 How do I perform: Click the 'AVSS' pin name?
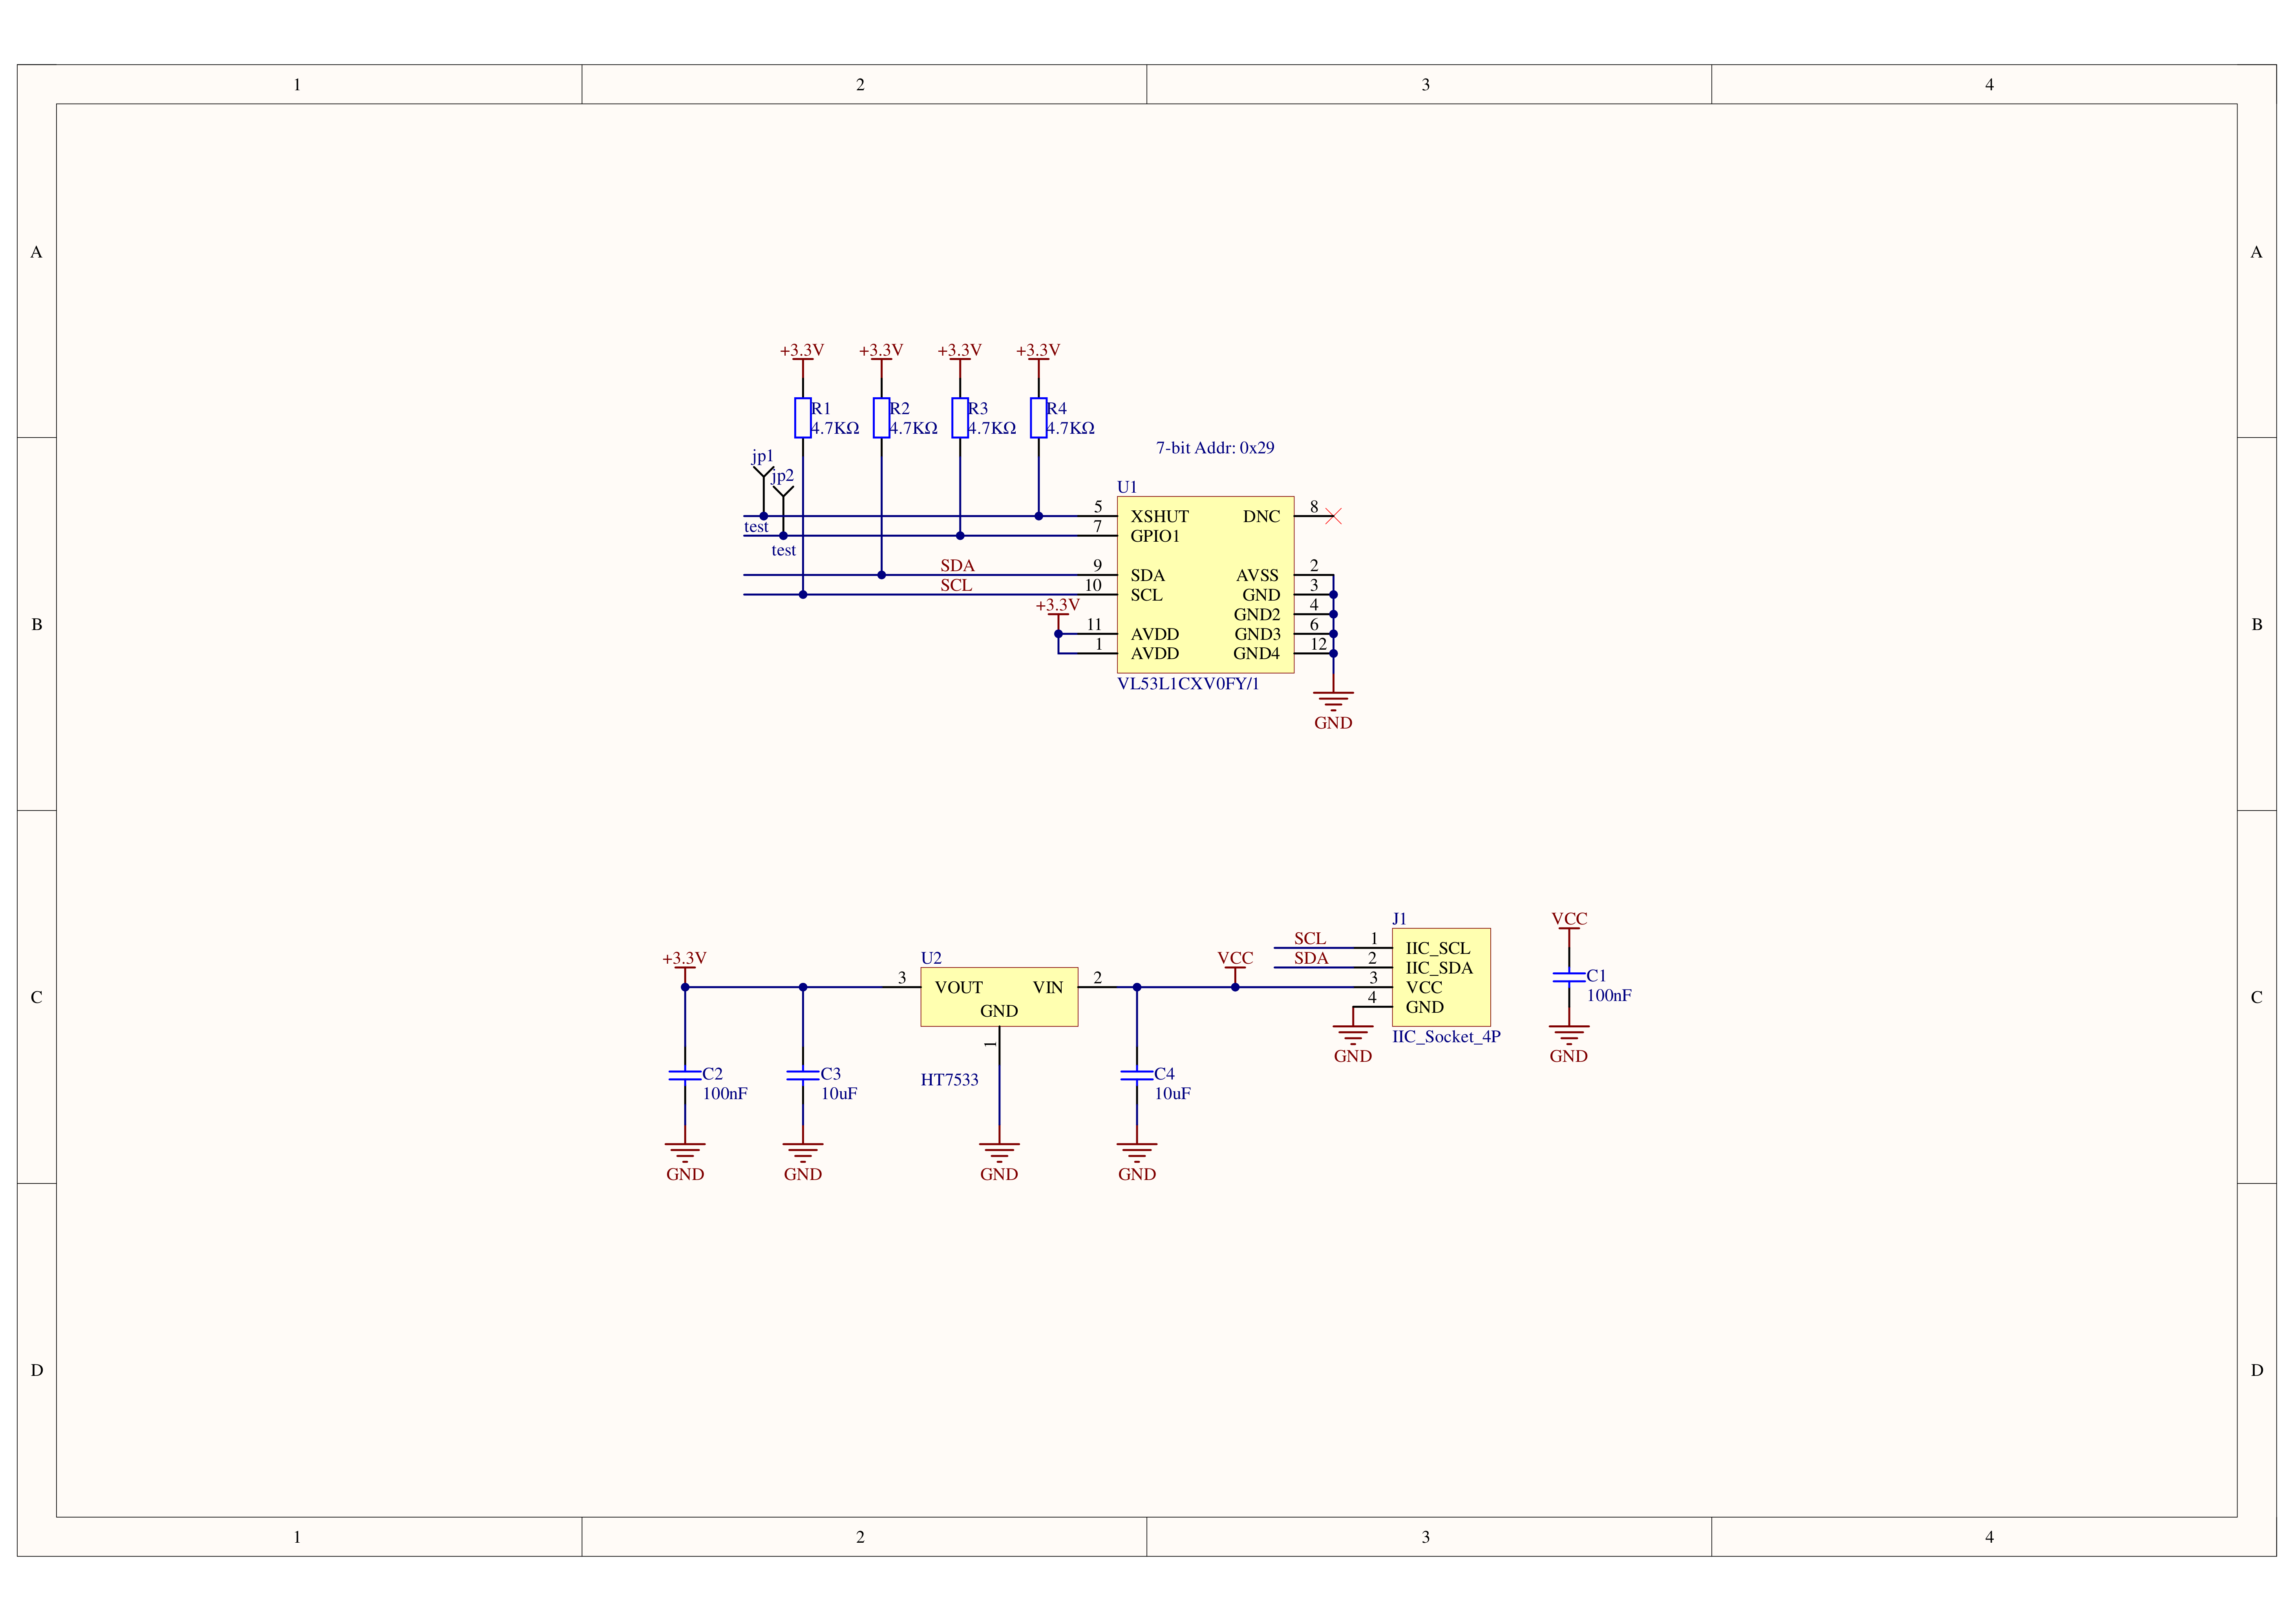1257,576
